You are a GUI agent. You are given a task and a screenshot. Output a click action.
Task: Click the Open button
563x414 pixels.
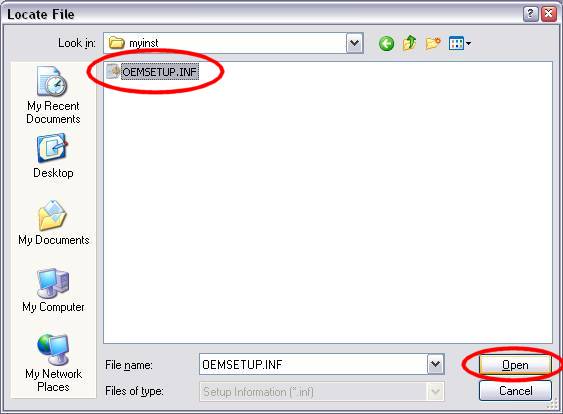click(x=515, y=365)
